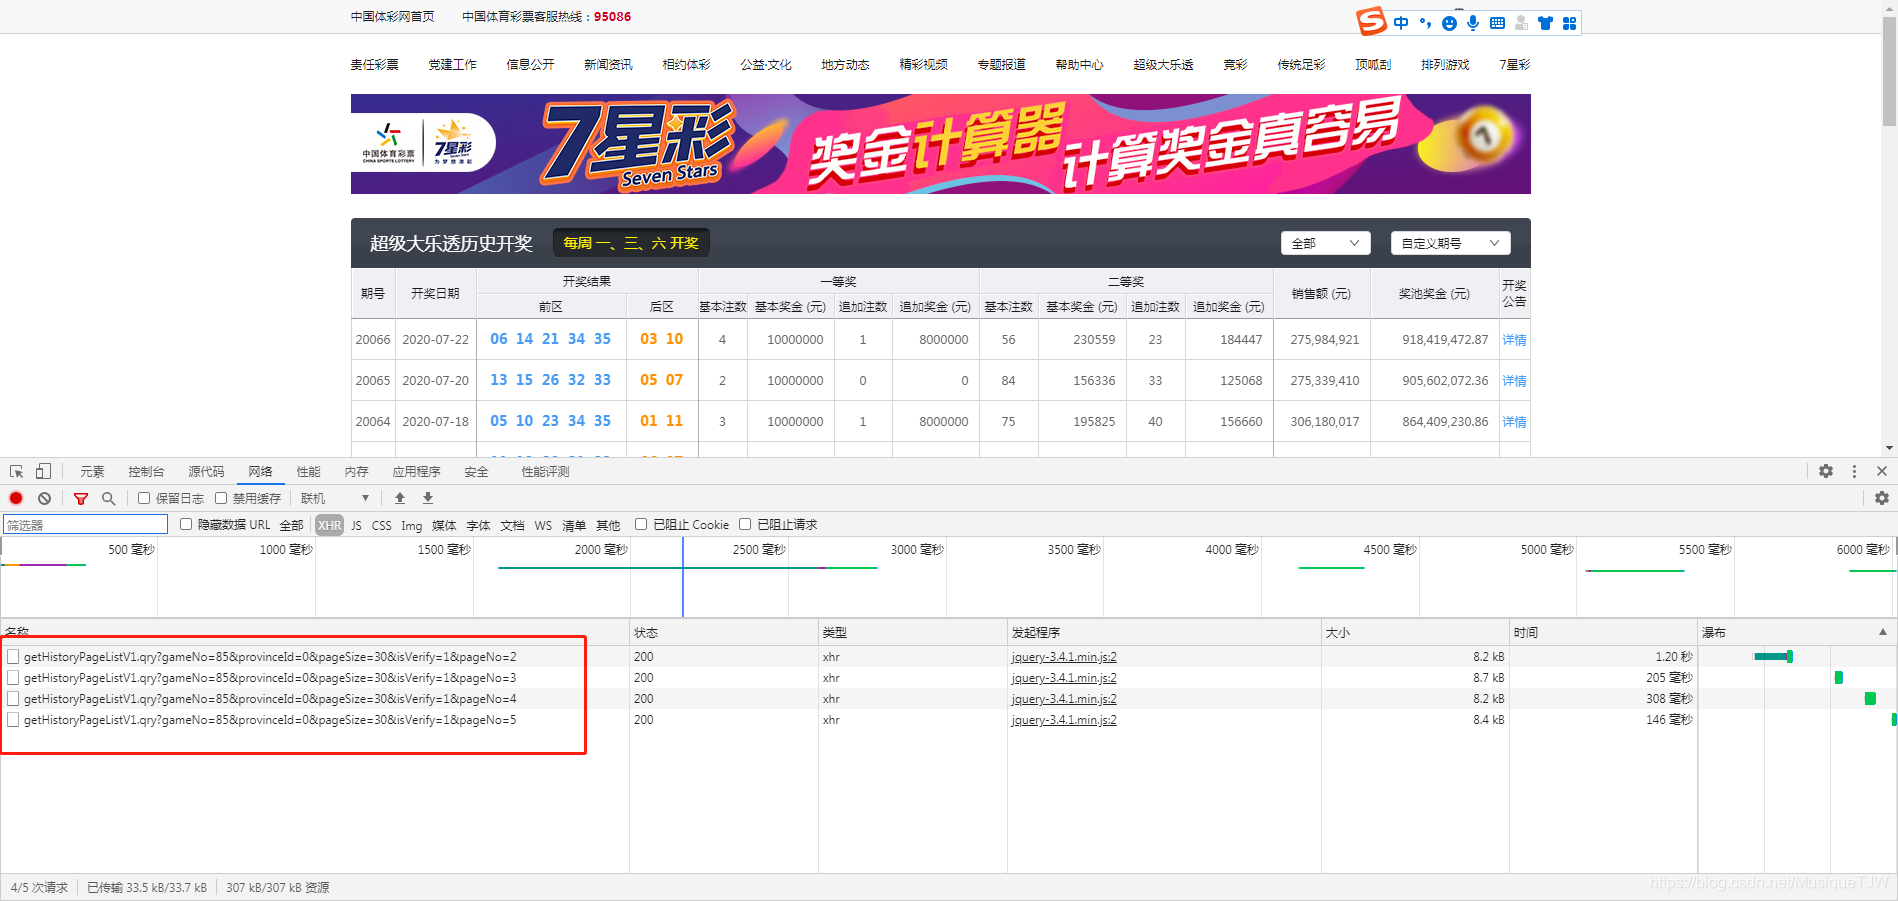Enable the 禁用缓存 checkbox
Screen dimensions: 1898x901
pyautogui.click(x=221, y=498)
